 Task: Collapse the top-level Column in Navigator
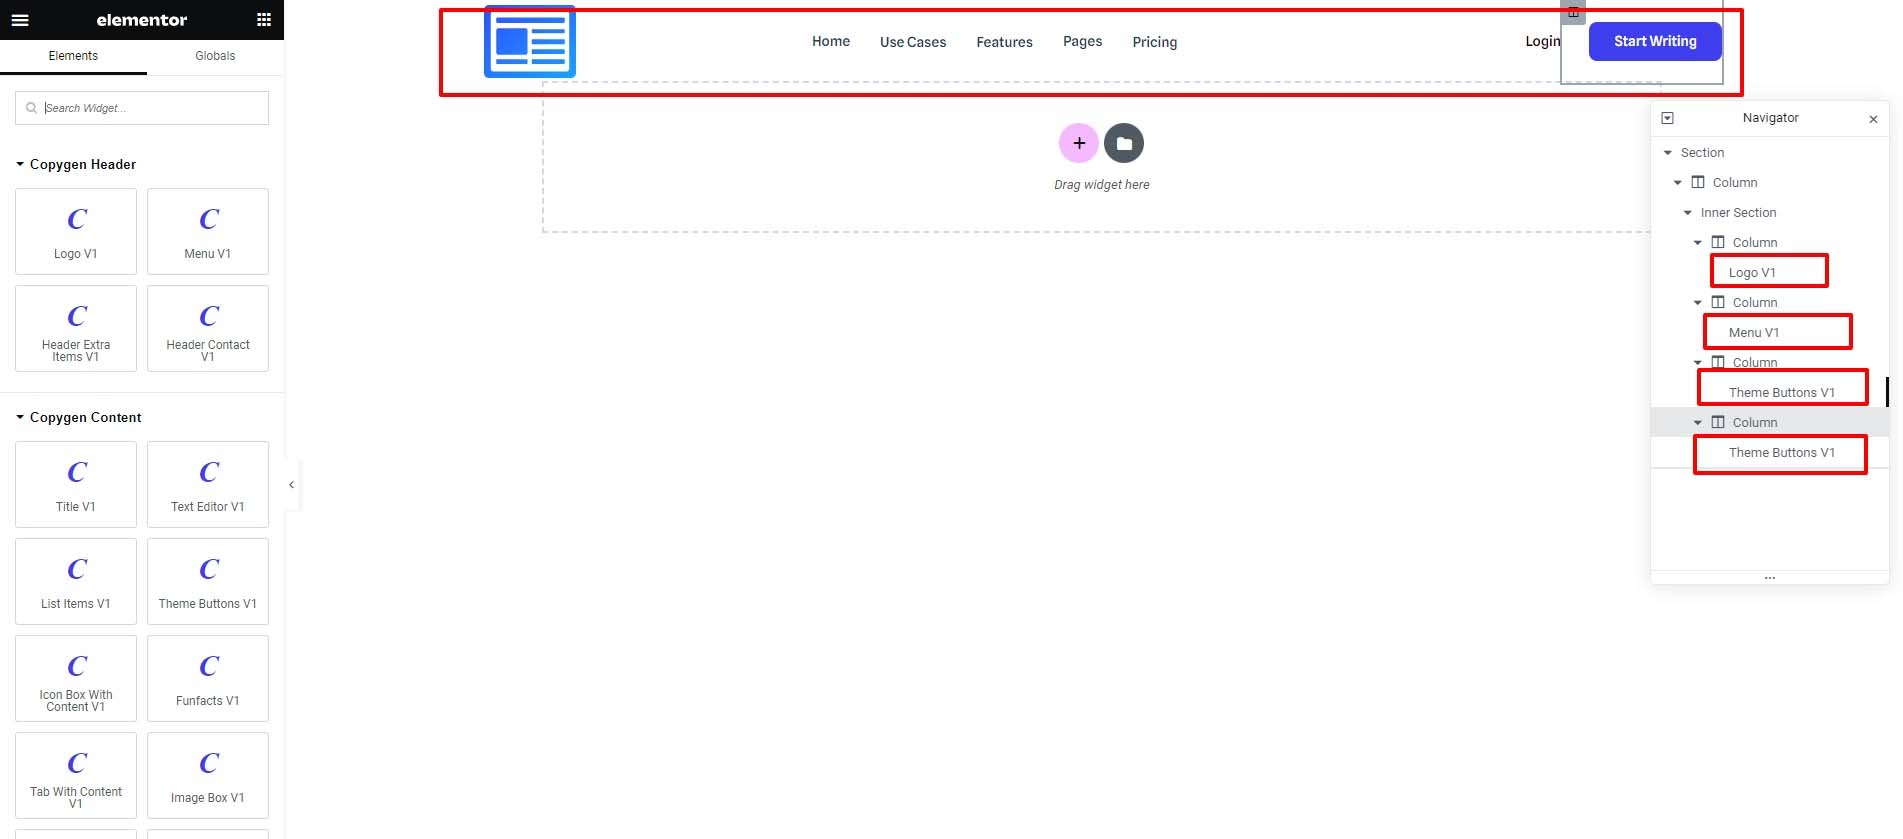[1678, 183]
